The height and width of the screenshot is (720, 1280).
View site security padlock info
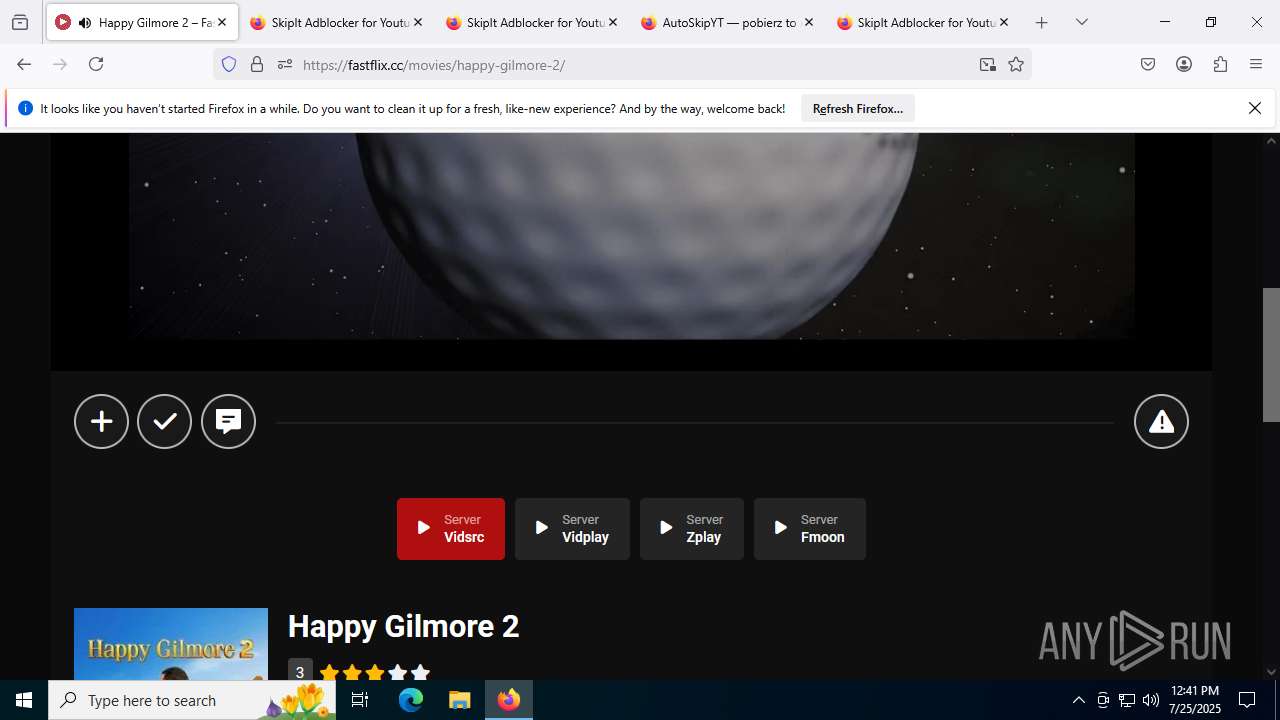point(257,64)
